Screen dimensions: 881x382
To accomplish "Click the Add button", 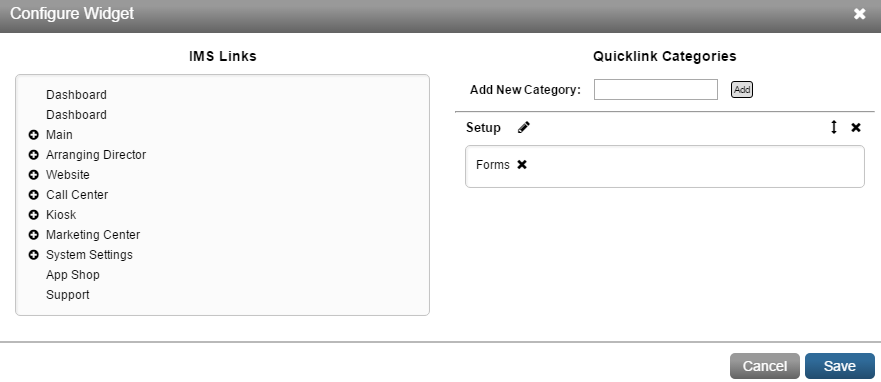I will click(x=742, y=89).
